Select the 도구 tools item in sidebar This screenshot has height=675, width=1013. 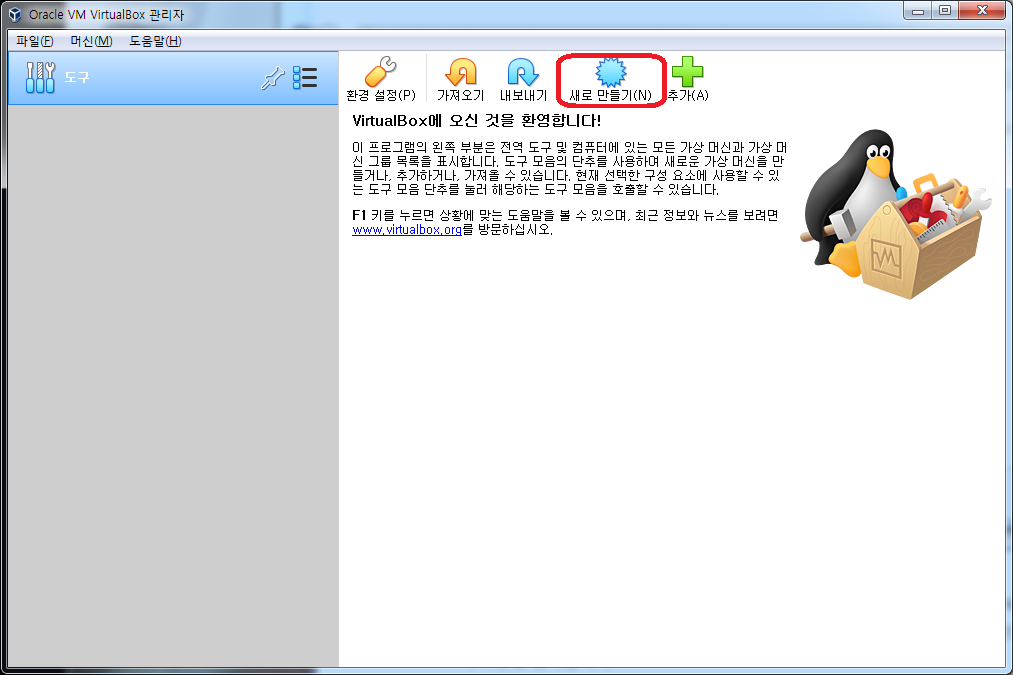coord(173,78)
